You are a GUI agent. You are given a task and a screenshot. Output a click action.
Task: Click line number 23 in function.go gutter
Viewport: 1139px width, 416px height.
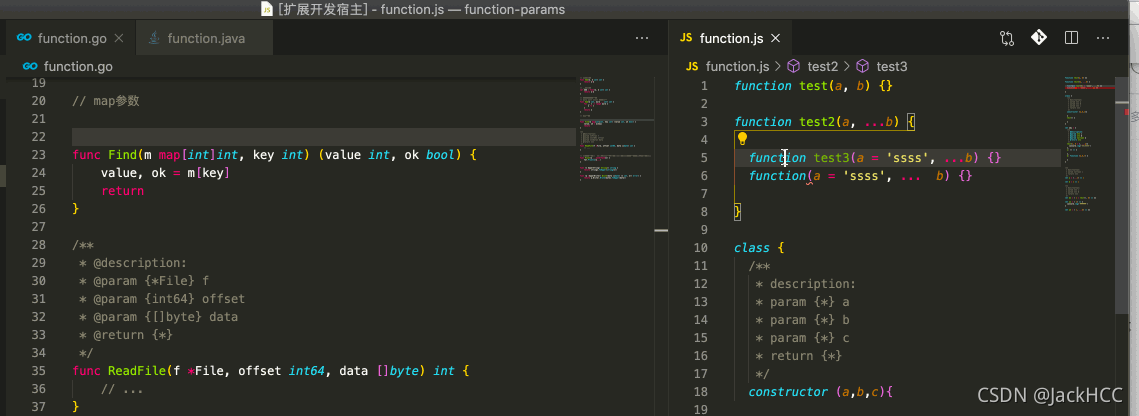click(x=38, y=155)
